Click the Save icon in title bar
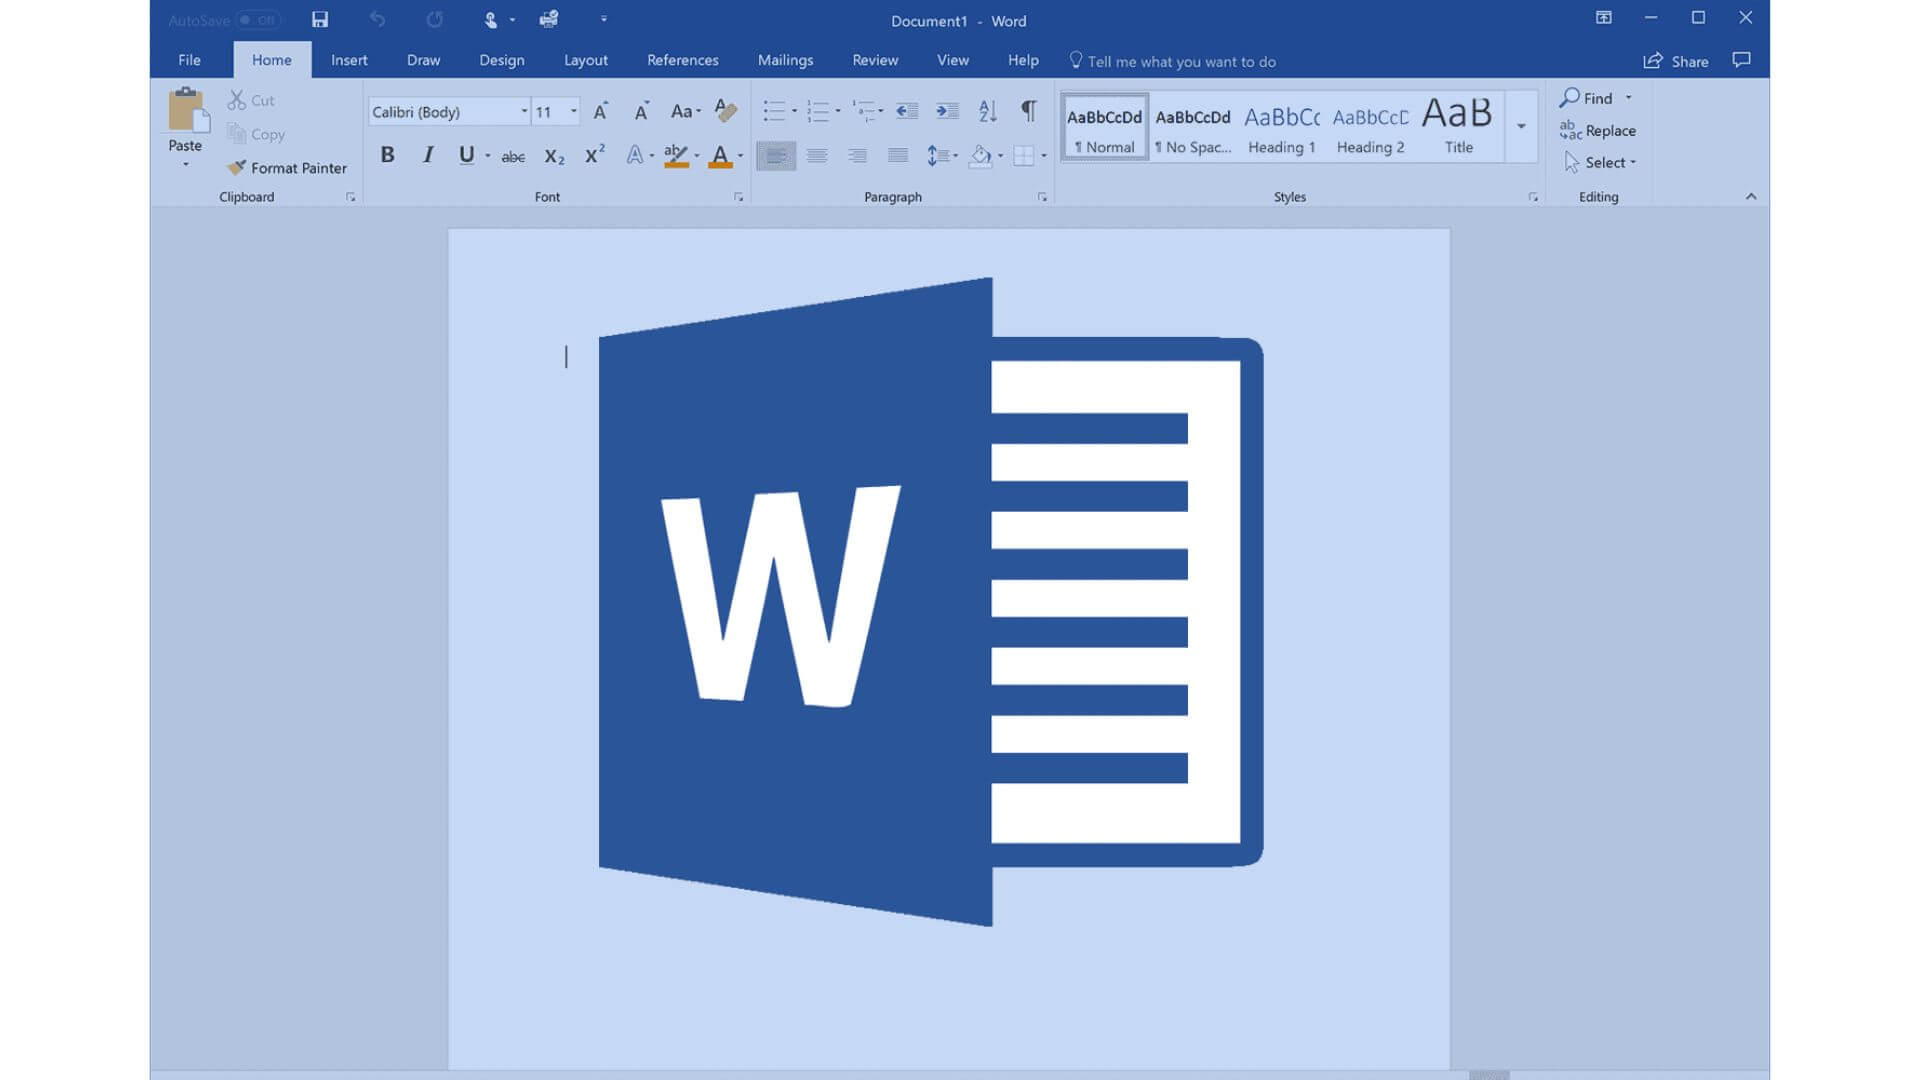The image size is (1920, 1080). coord(320,19)
